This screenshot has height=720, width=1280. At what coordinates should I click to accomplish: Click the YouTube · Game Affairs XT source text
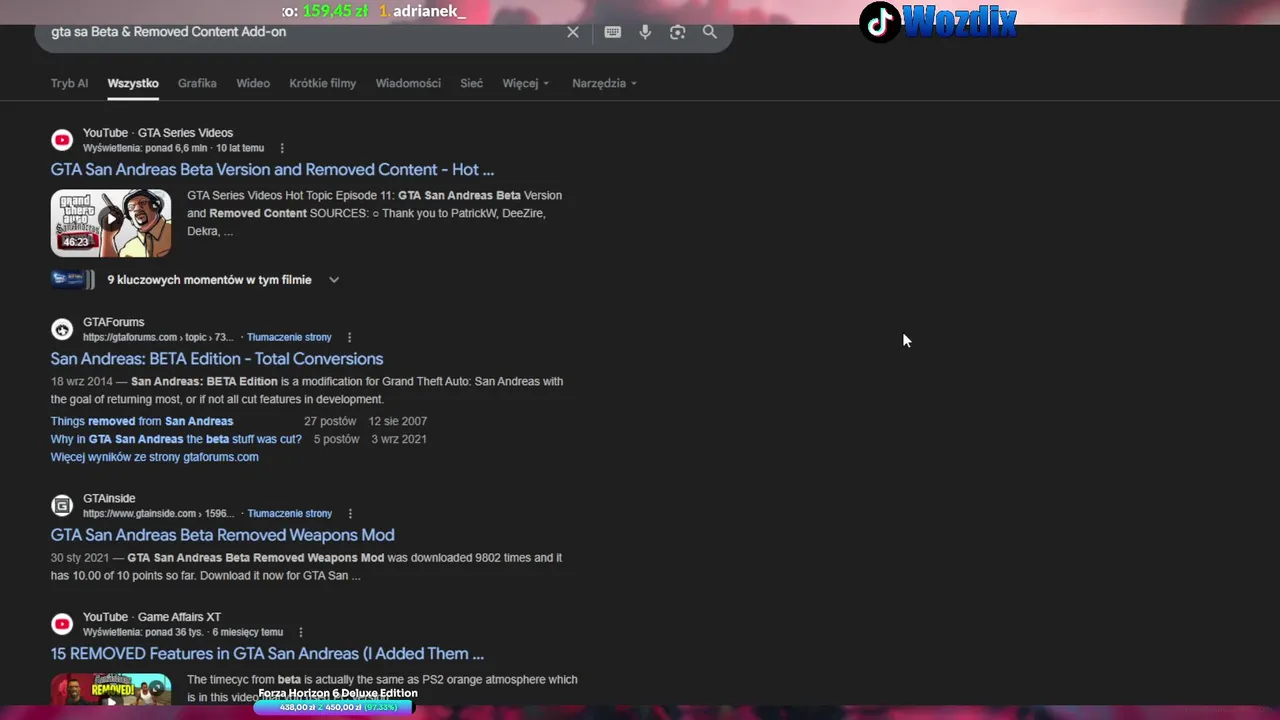(x=152, y=617)
